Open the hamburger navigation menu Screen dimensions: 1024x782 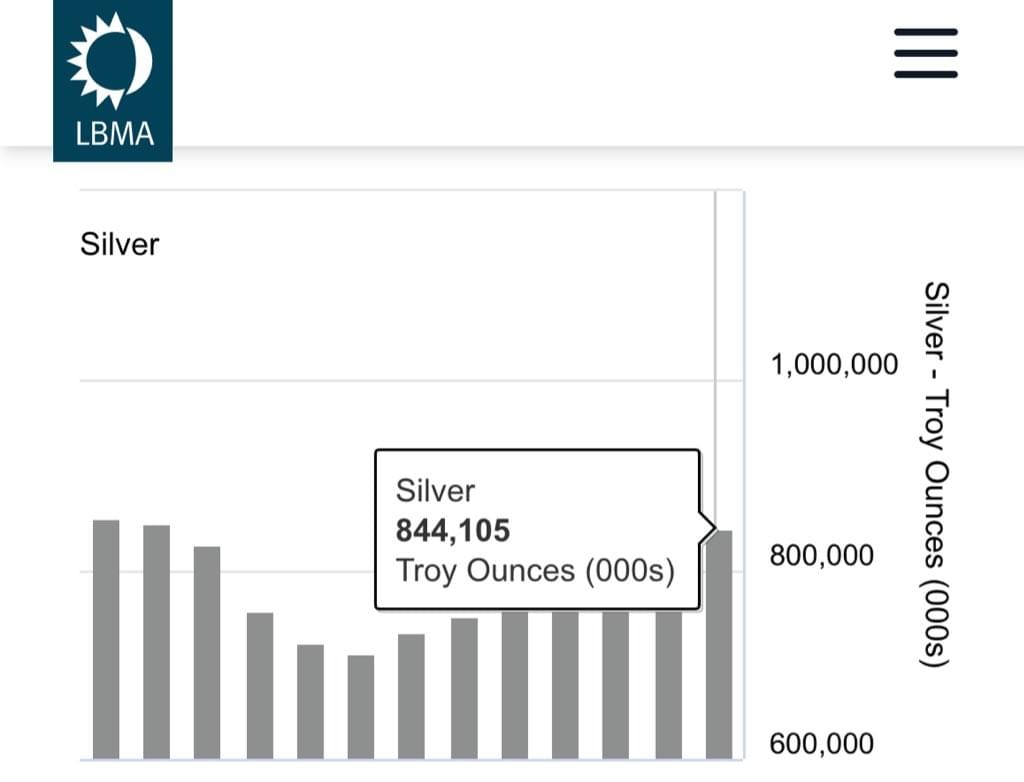[925, 52]
